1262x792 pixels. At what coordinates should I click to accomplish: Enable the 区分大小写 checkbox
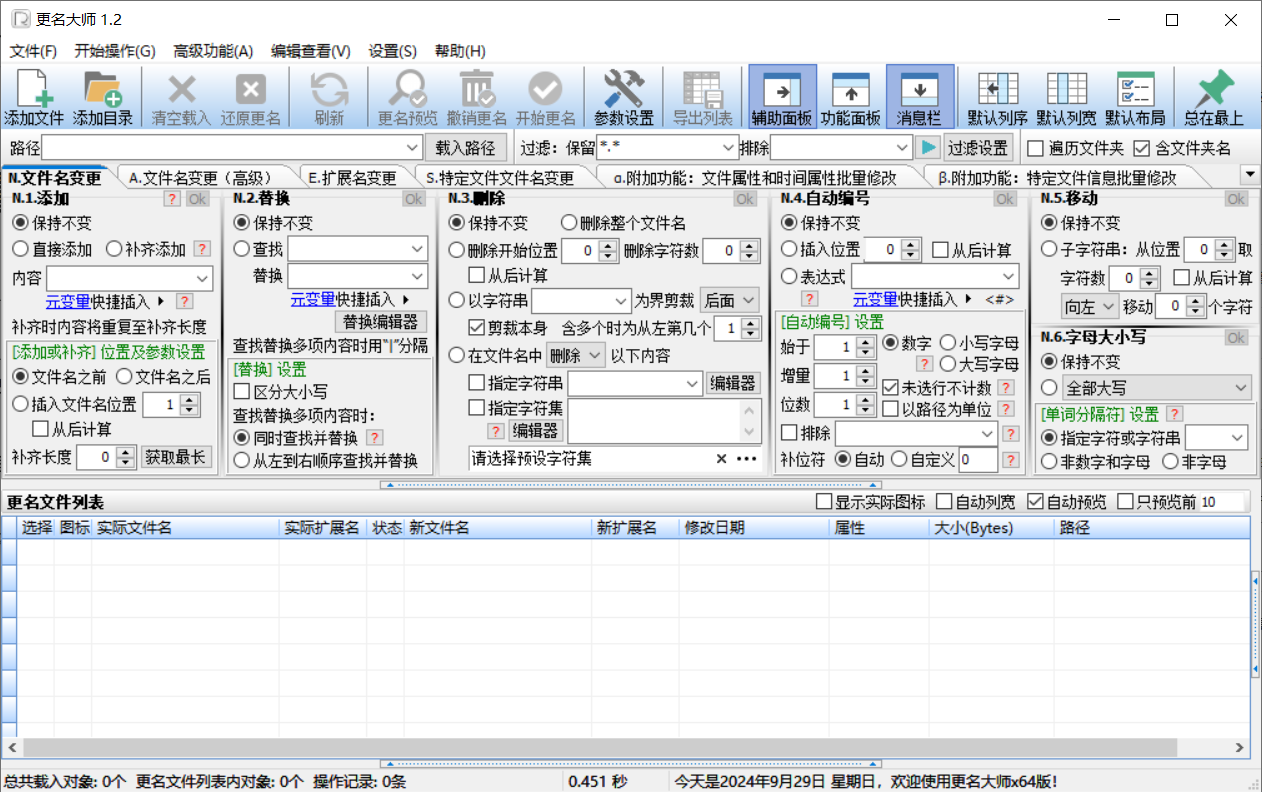(241, 392)
